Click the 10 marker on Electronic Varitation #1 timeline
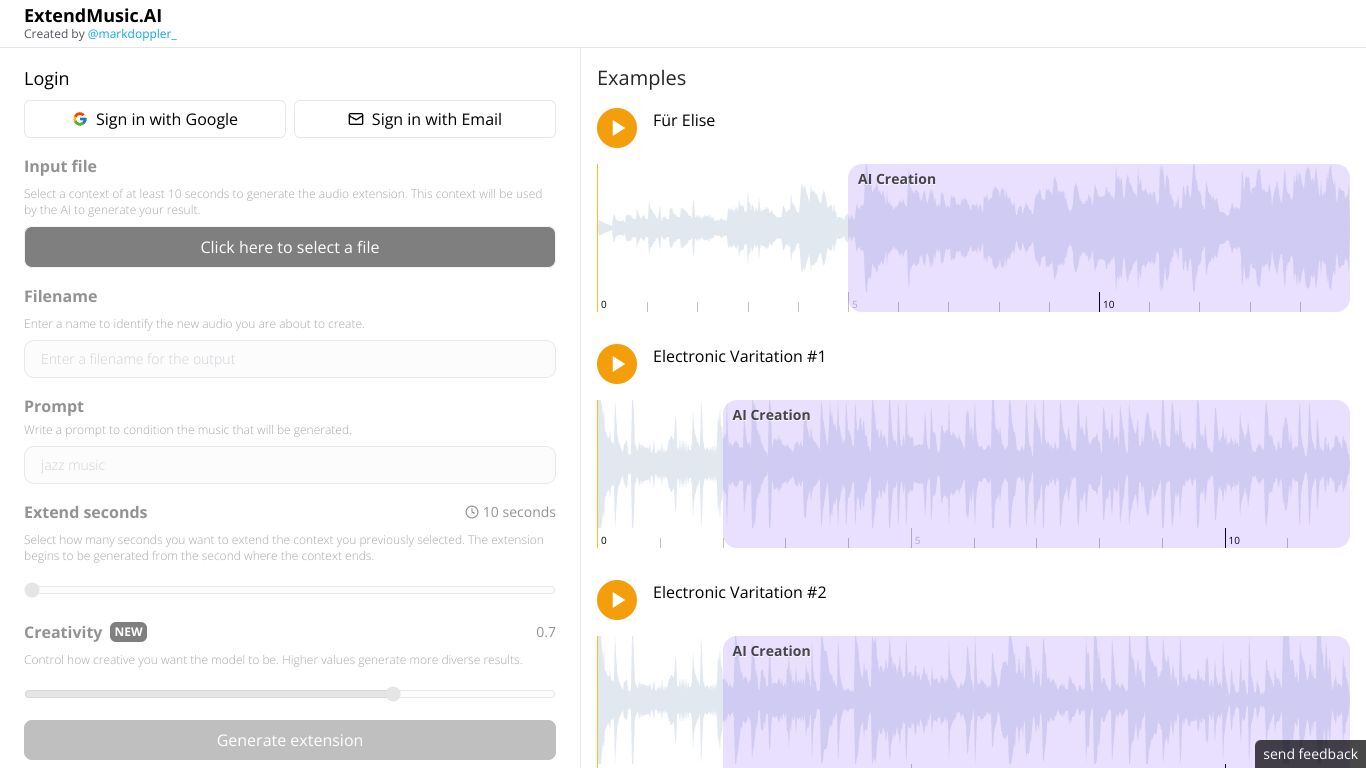The height and width of the screenshot is (768, 1366). tap(1234, 540)
